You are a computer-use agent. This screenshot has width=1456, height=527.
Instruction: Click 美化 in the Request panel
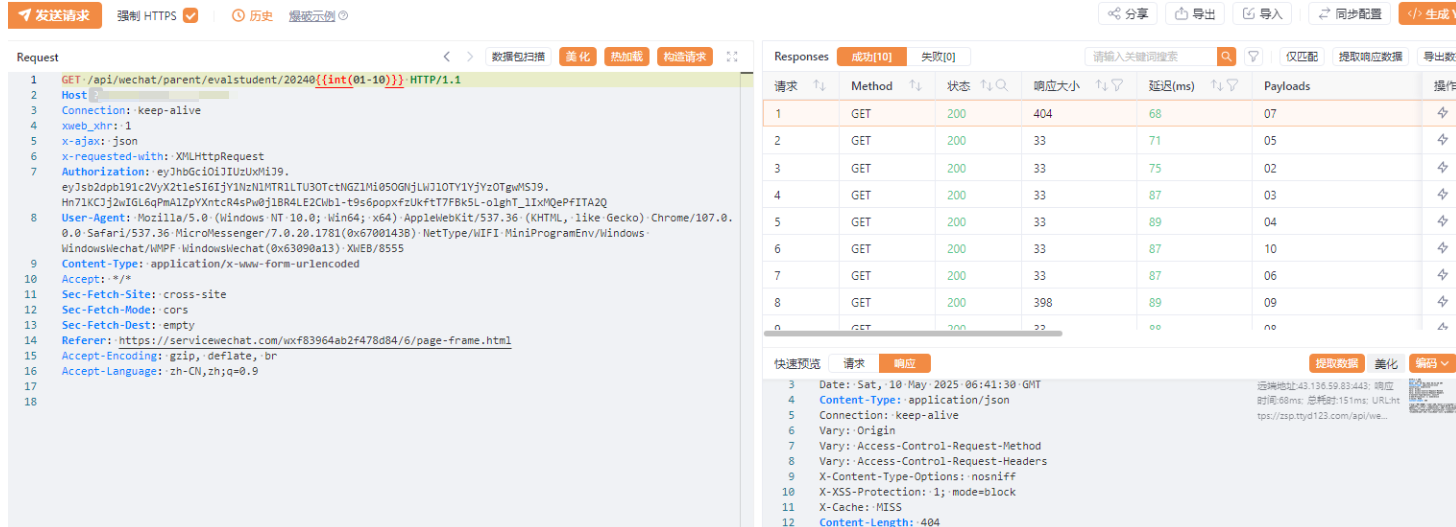tap(578, 57)
